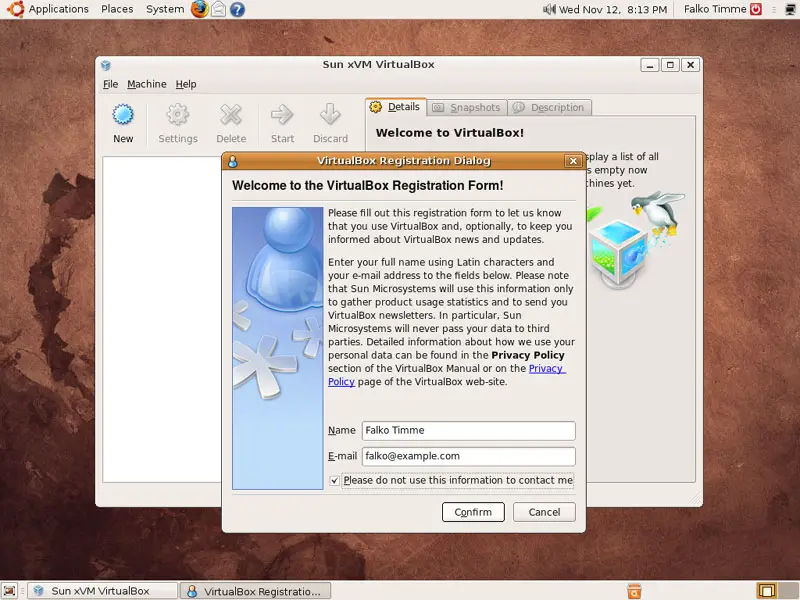
Task: Open the Applications menu
Action: (58, 9)
